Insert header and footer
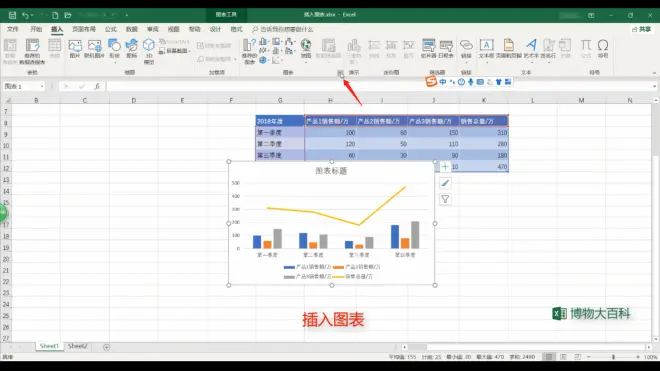The image size is (660, 371). [508, 49]
